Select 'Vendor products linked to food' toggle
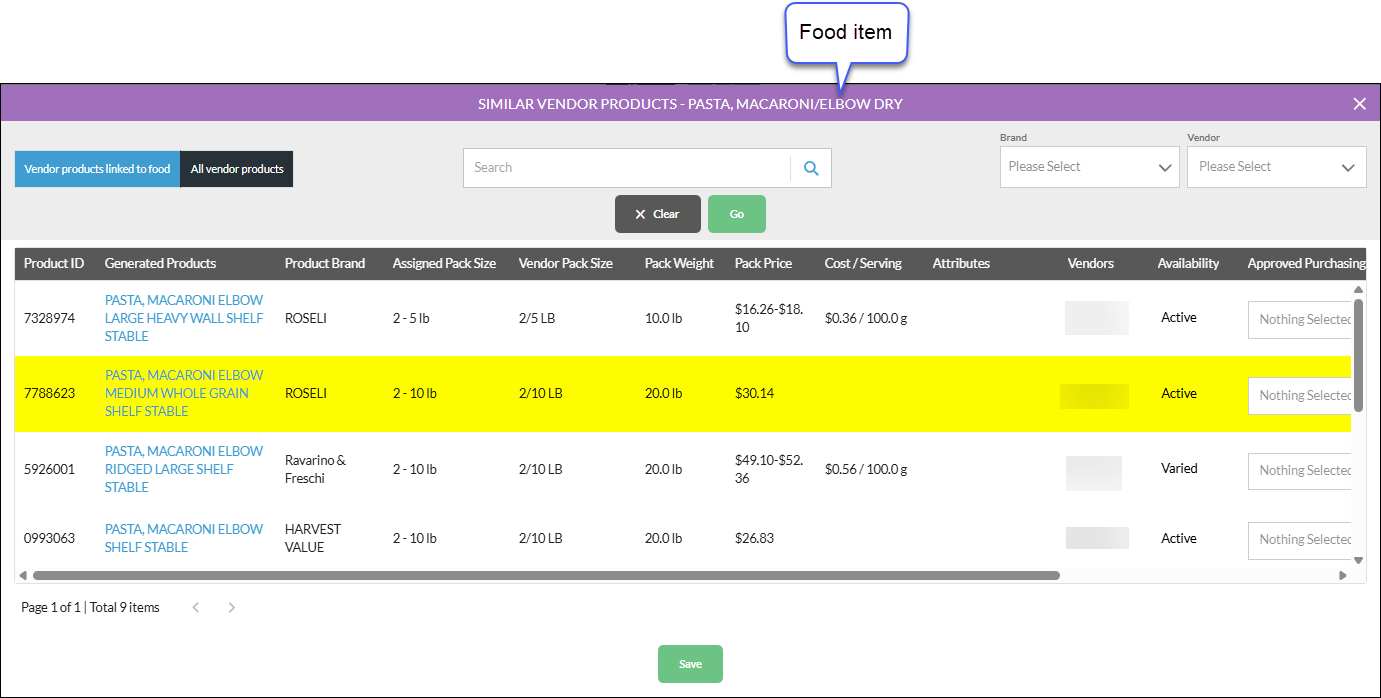 point(97,169)
